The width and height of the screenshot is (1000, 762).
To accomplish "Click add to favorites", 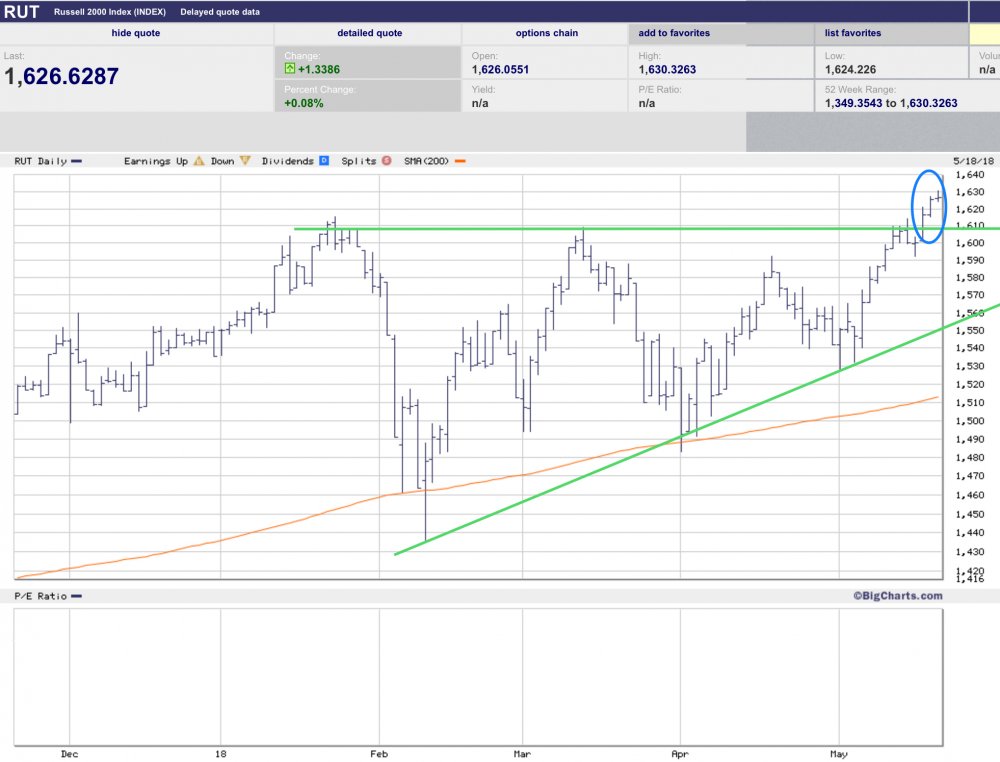I will pyautogui.click(x=674, y=33).
